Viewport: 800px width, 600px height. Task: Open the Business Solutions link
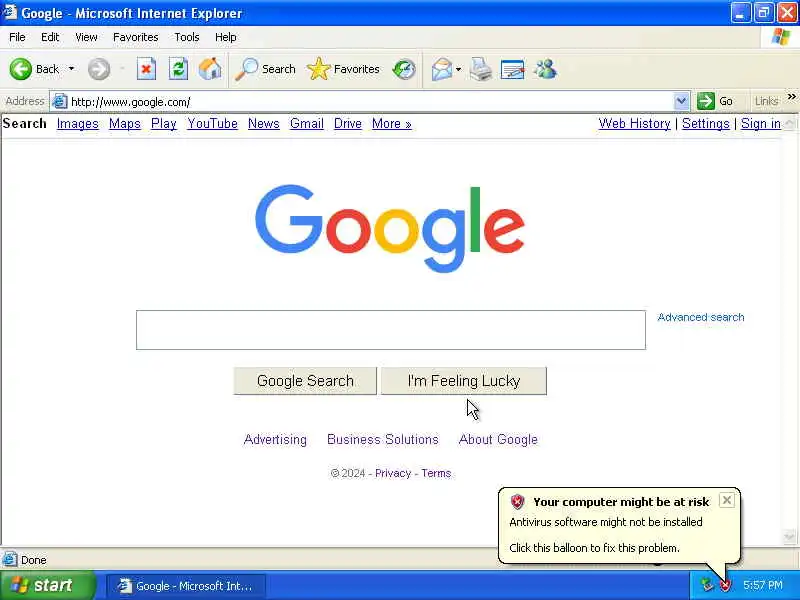pyautogui.click(x=383, y=439)
